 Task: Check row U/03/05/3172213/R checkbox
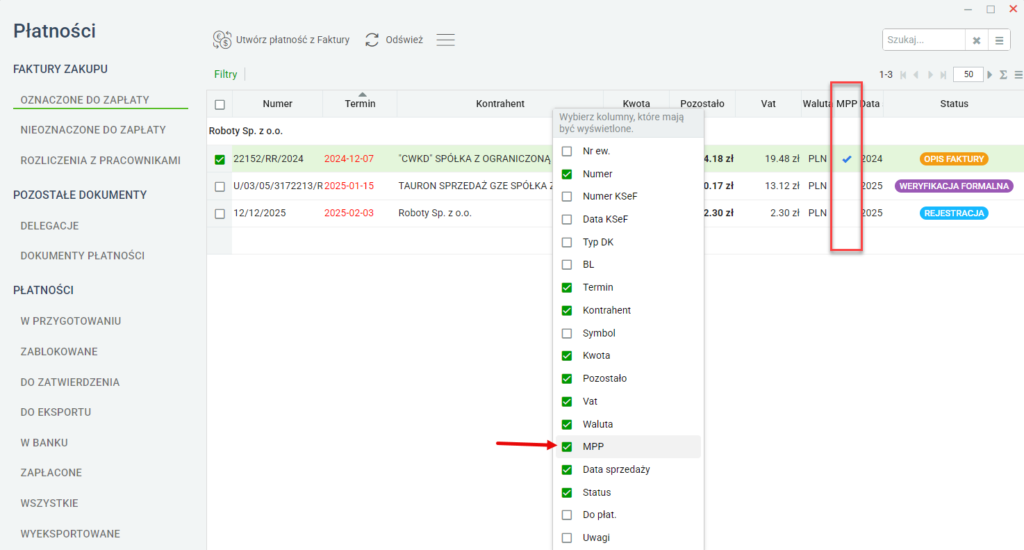coord(220,187)
